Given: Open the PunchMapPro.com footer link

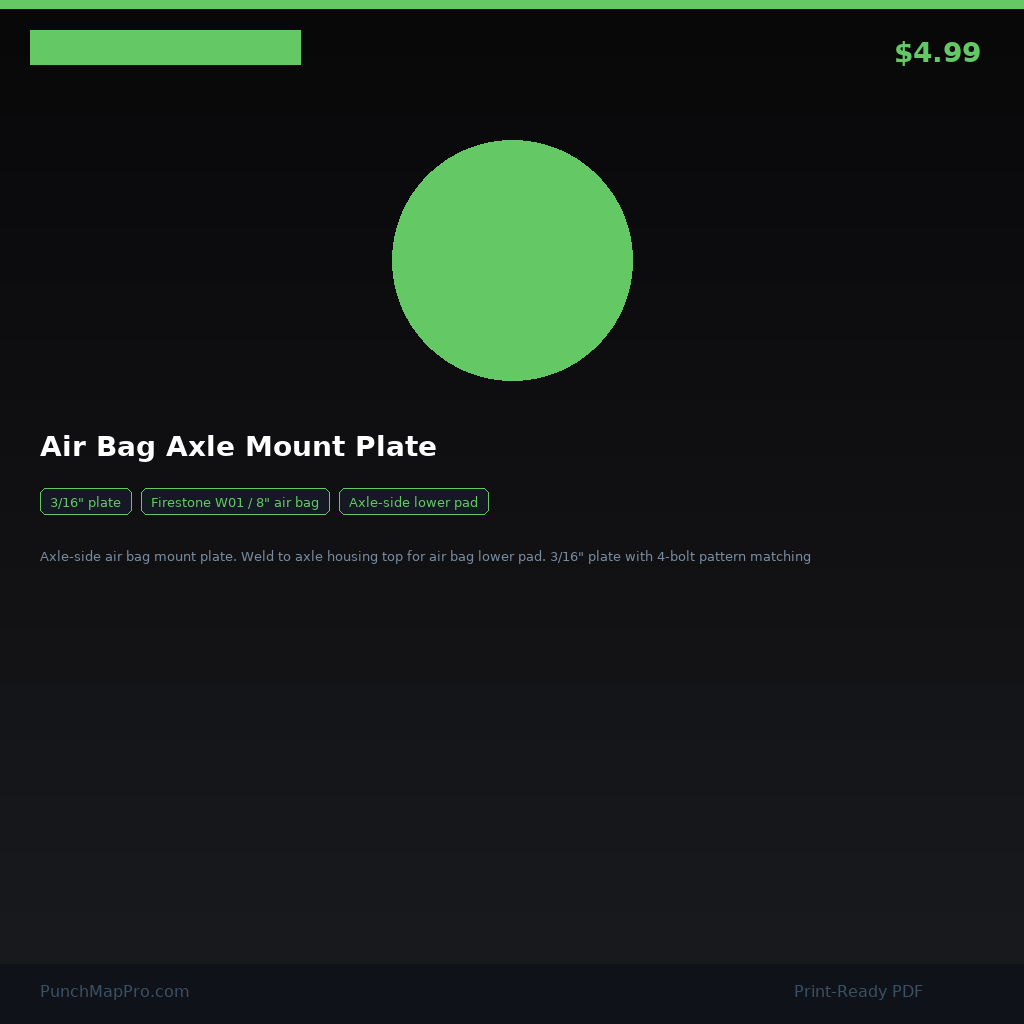Looking at the screenshot, I should click(114, 991).
